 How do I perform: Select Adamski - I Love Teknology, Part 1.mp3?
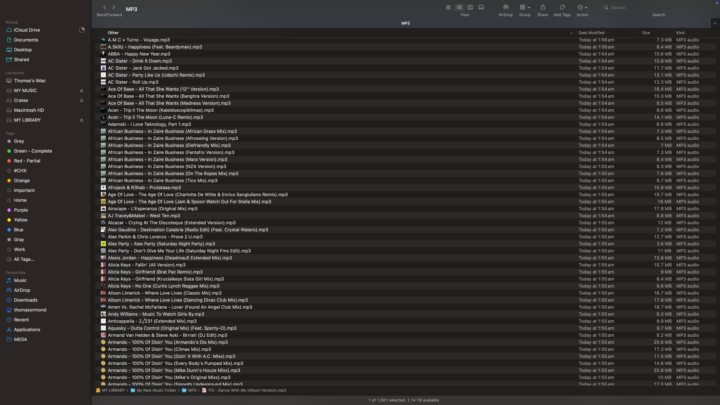149,124
